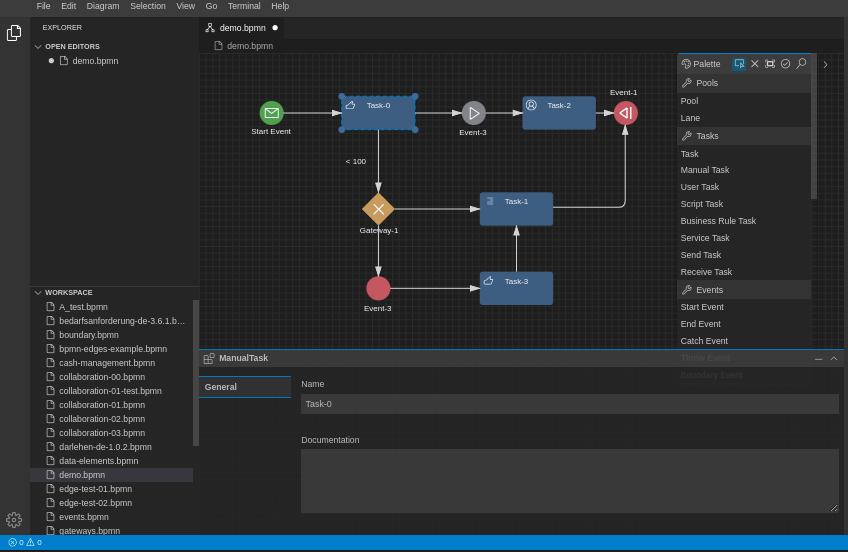The height and width of the screenshot is (552, 848).
Task: Click the warnings icon in status bar
Action: coord(30,542)
